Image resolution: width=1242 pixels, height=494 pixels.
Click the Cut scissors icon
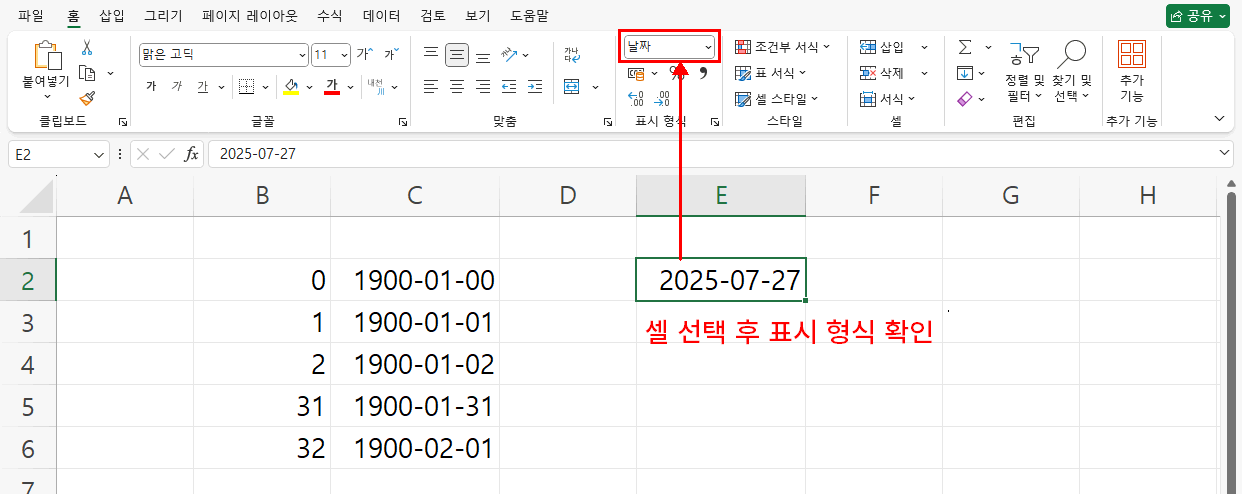coord(87,48)
